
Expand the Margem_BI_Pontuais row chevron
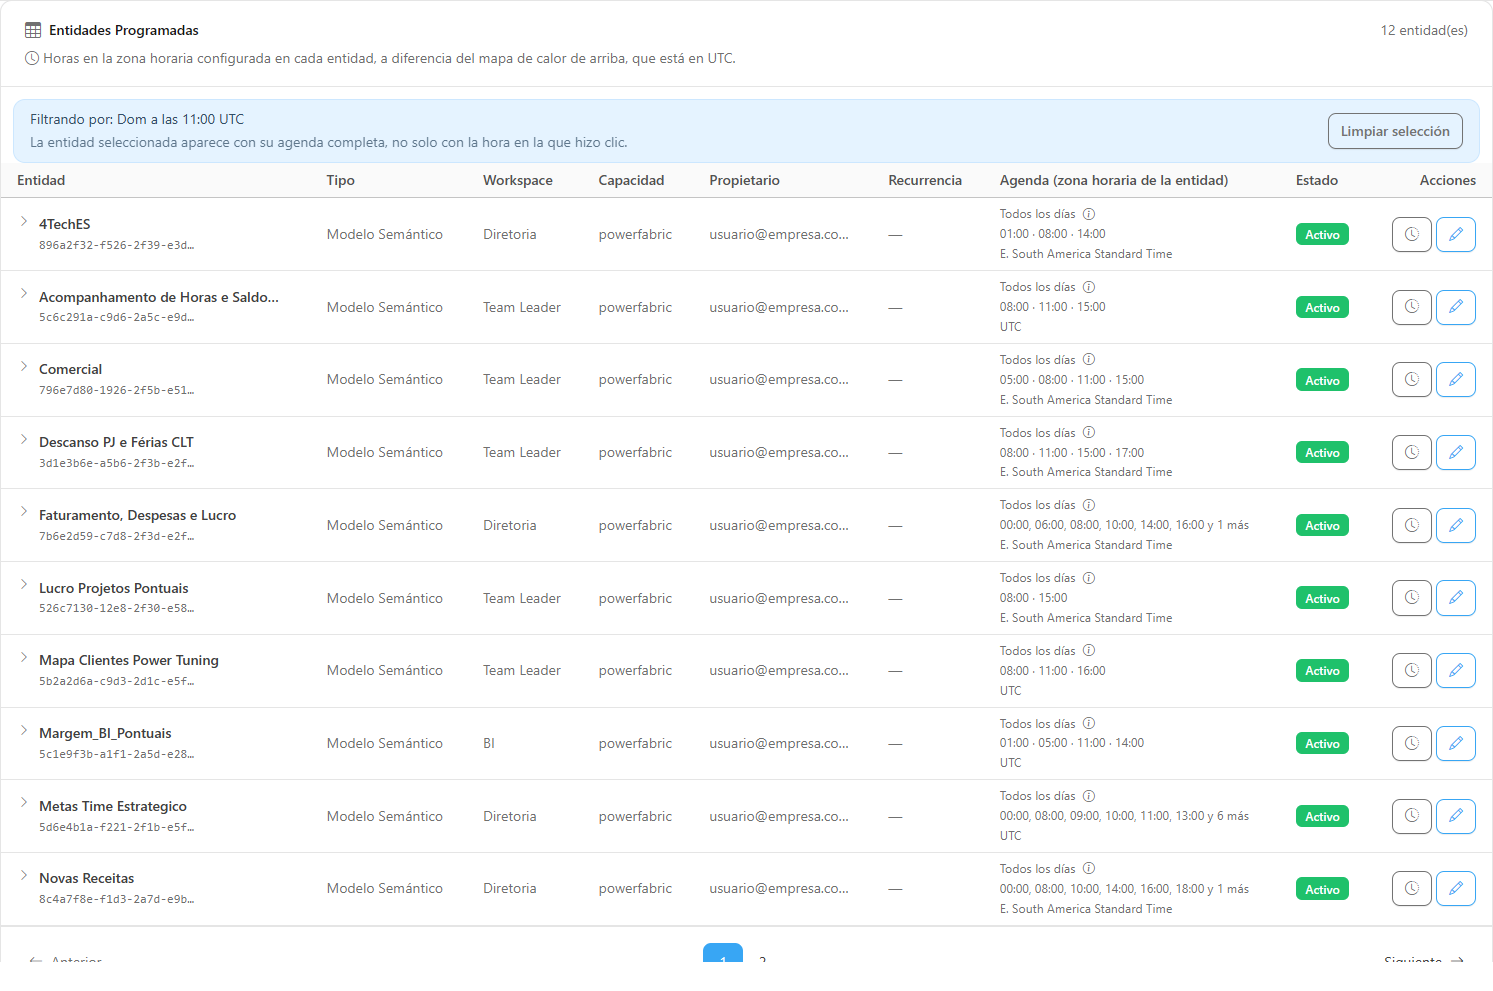click(x=24, y=730)
